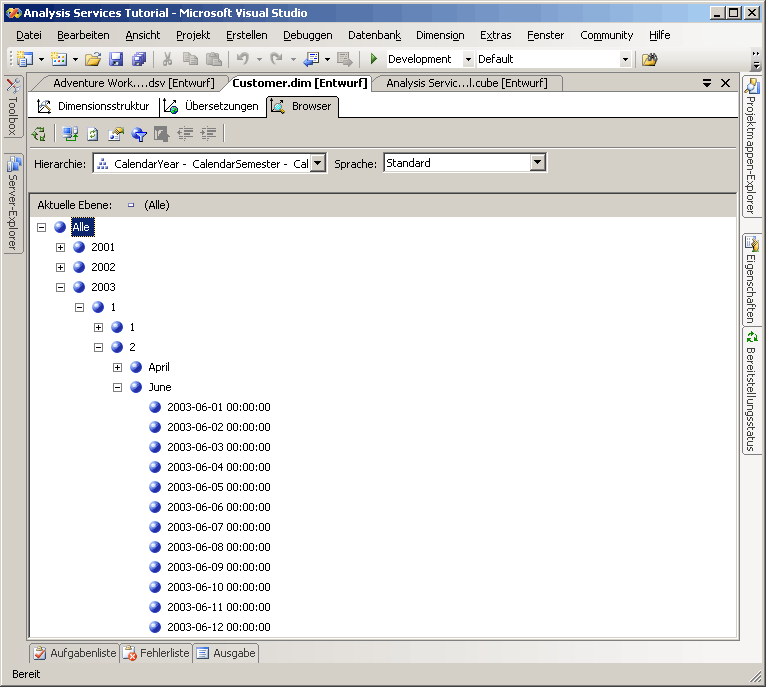
Task: Click the Process icon in browser toolbar
Action: click(x=38, y=134)
